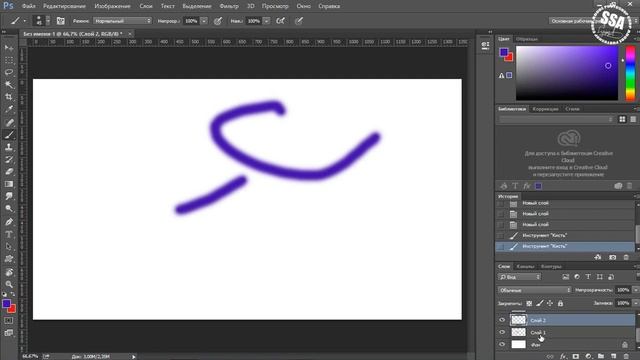Select the Healing Brush tool
The width and height of the screenshot is (640, 360).
(x=9, y=122)
